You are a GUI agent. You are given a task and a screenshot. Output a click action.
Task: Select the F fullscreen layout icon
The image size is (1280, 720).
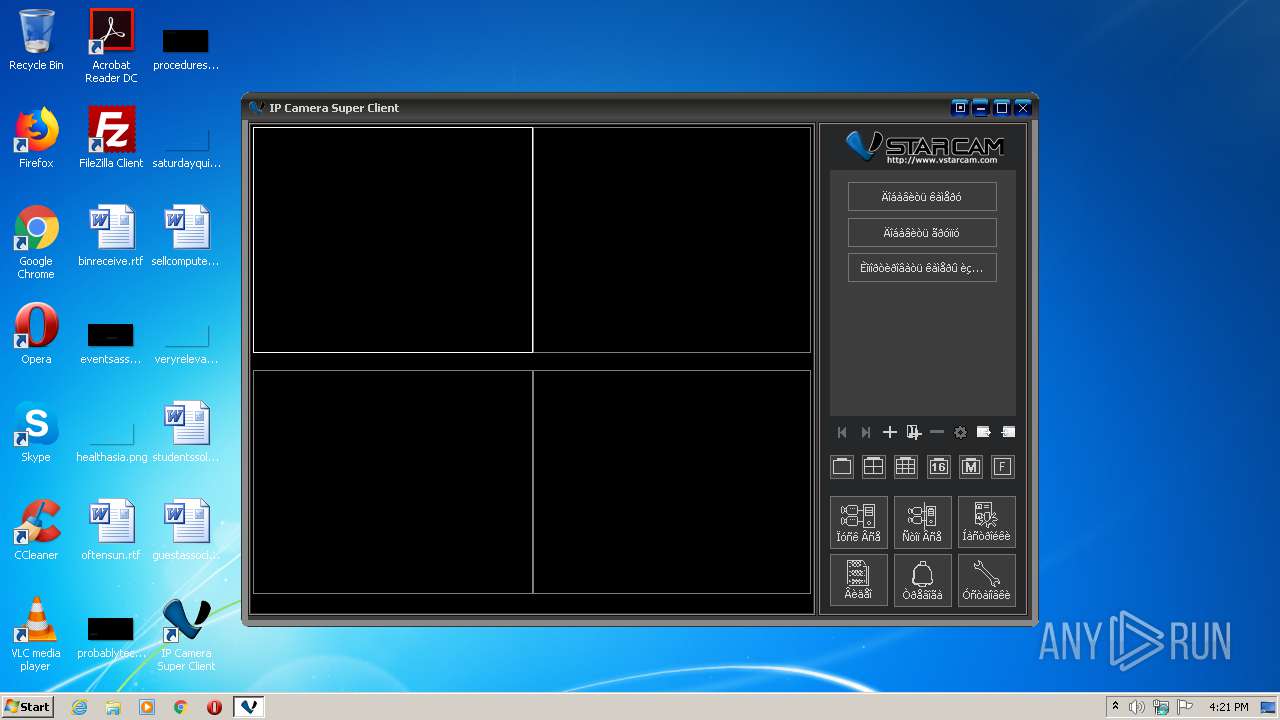[1002, 466]
